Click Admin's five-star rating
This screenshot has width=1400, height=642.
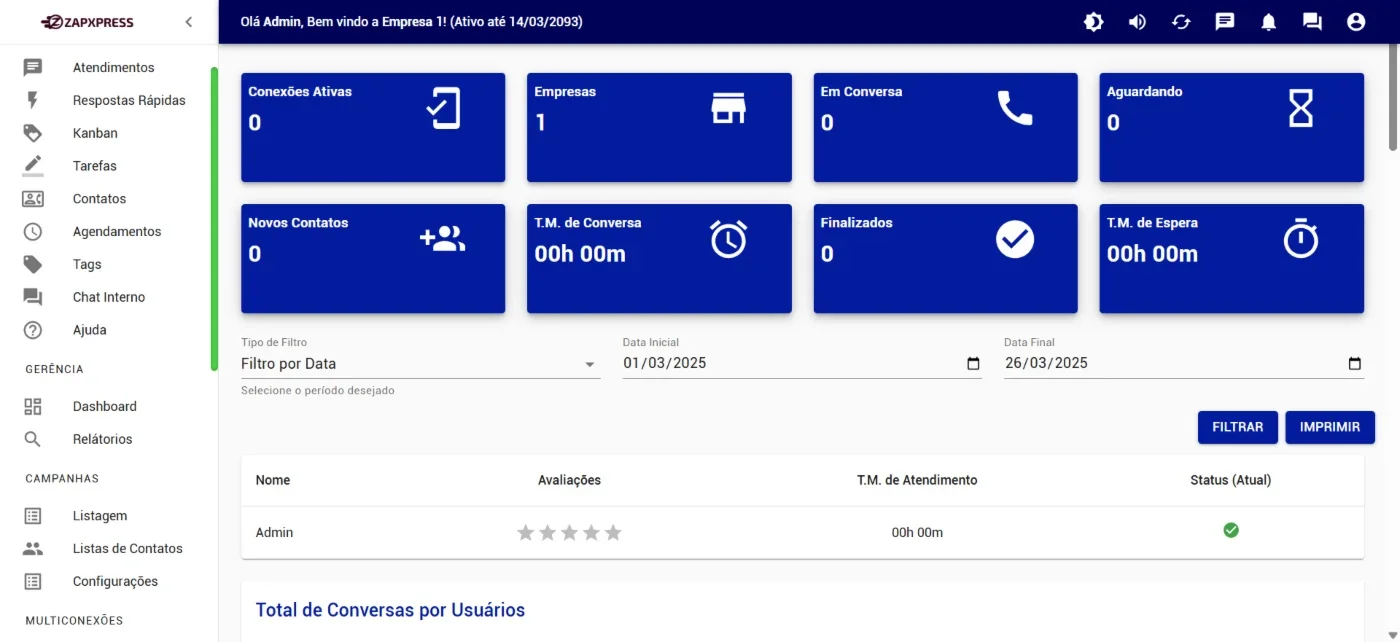[569, 533]
